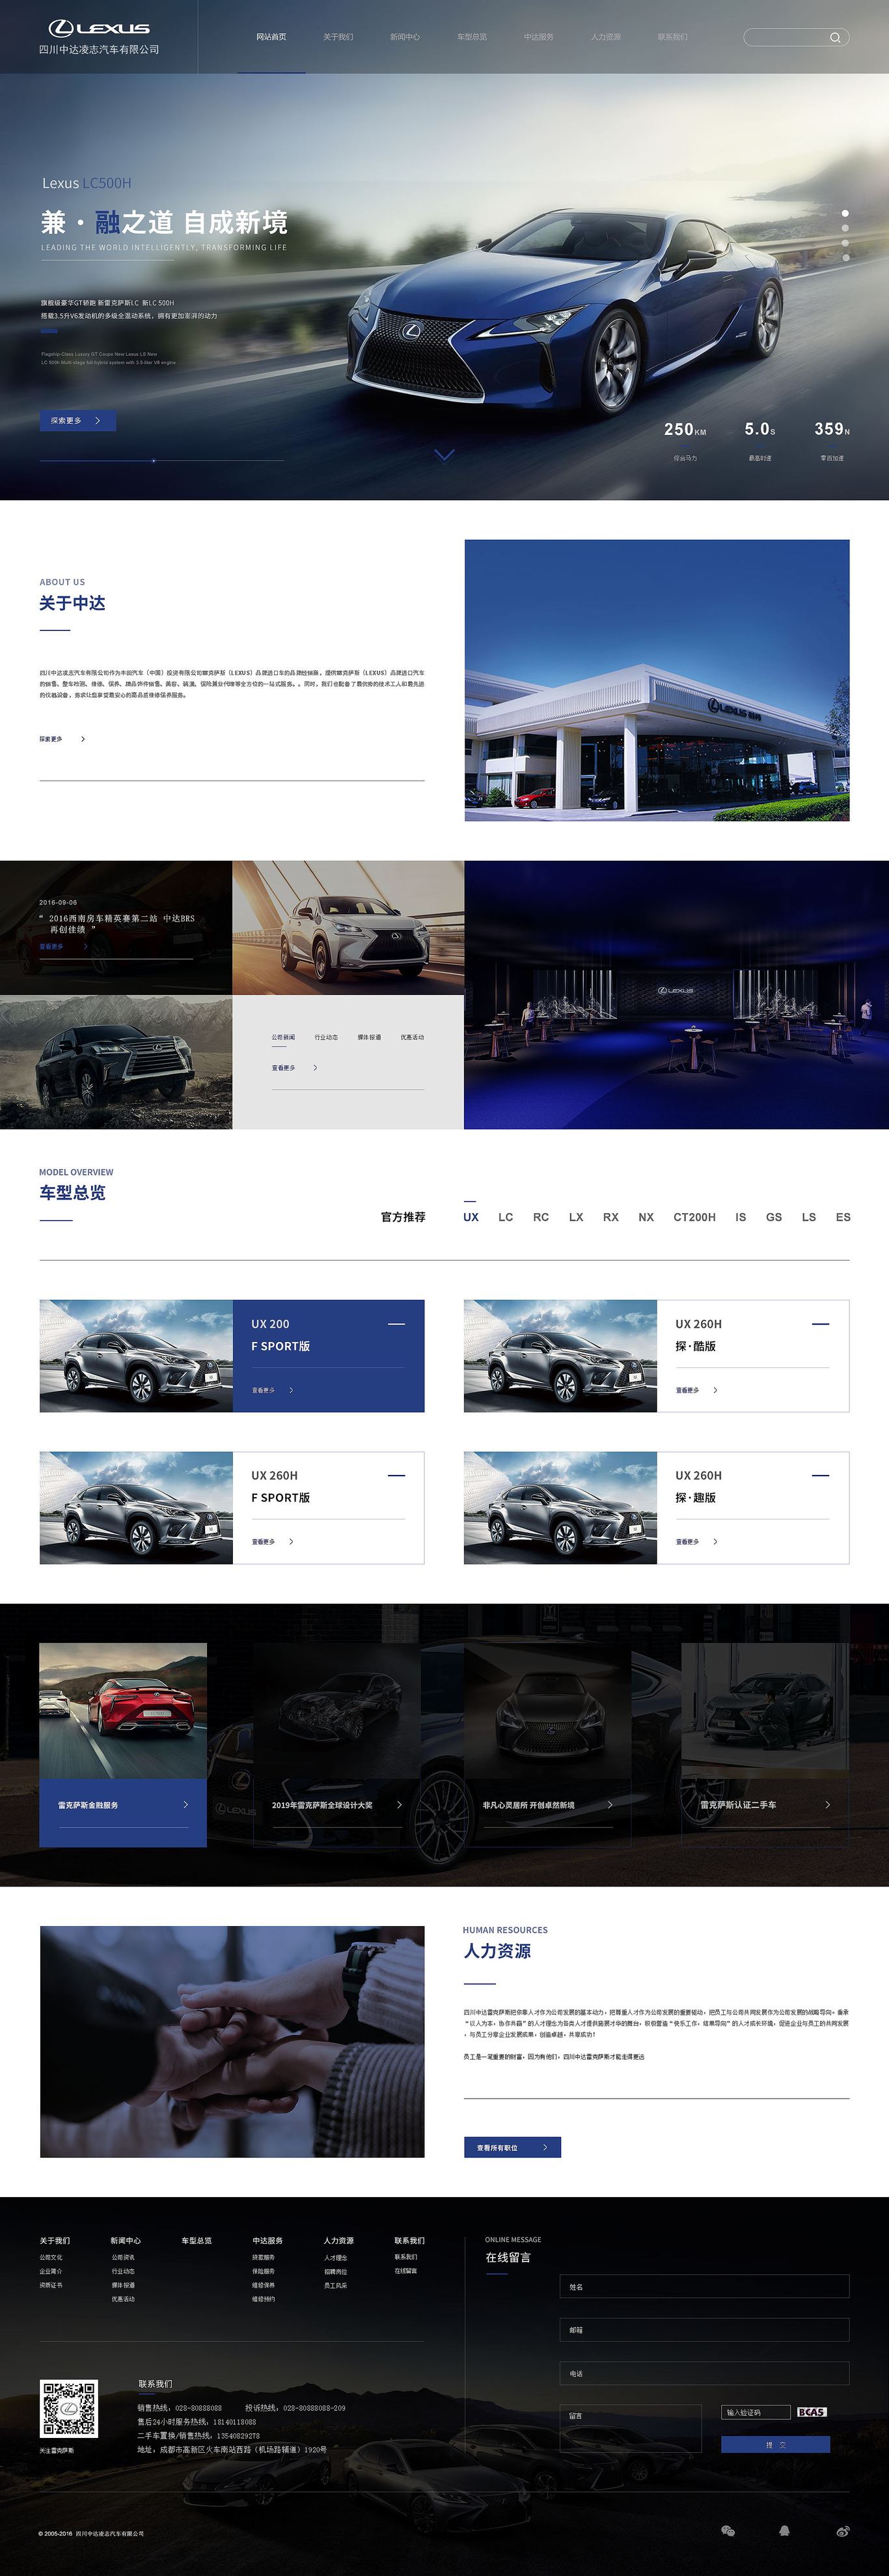Click the header search input box
Screen dimensions: 889x2576
click(x=796, y=37)
